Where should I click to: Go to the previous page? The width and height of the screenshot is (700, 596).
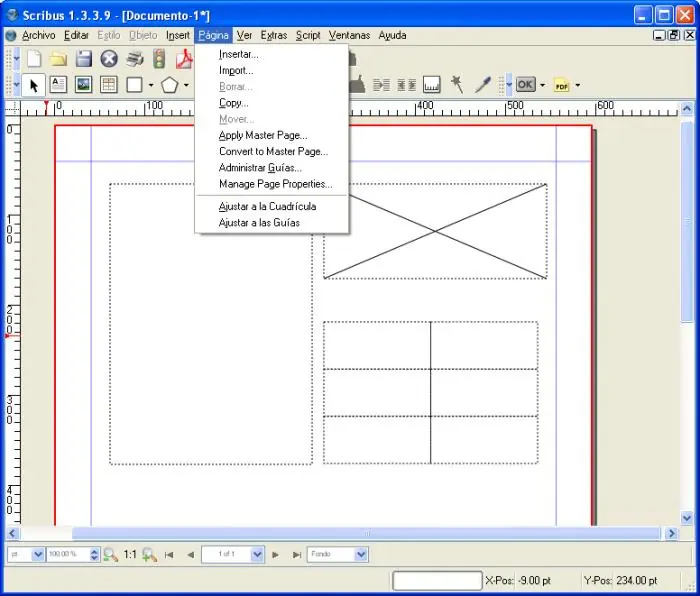pyautogui.click(x=191, y=554)
